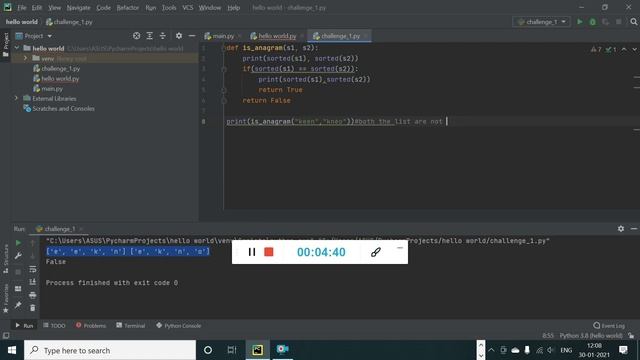Image resolution: width=640 pixels, height=360 pixels.
Task: Open the Navigate menu
Action: (78, 8)
